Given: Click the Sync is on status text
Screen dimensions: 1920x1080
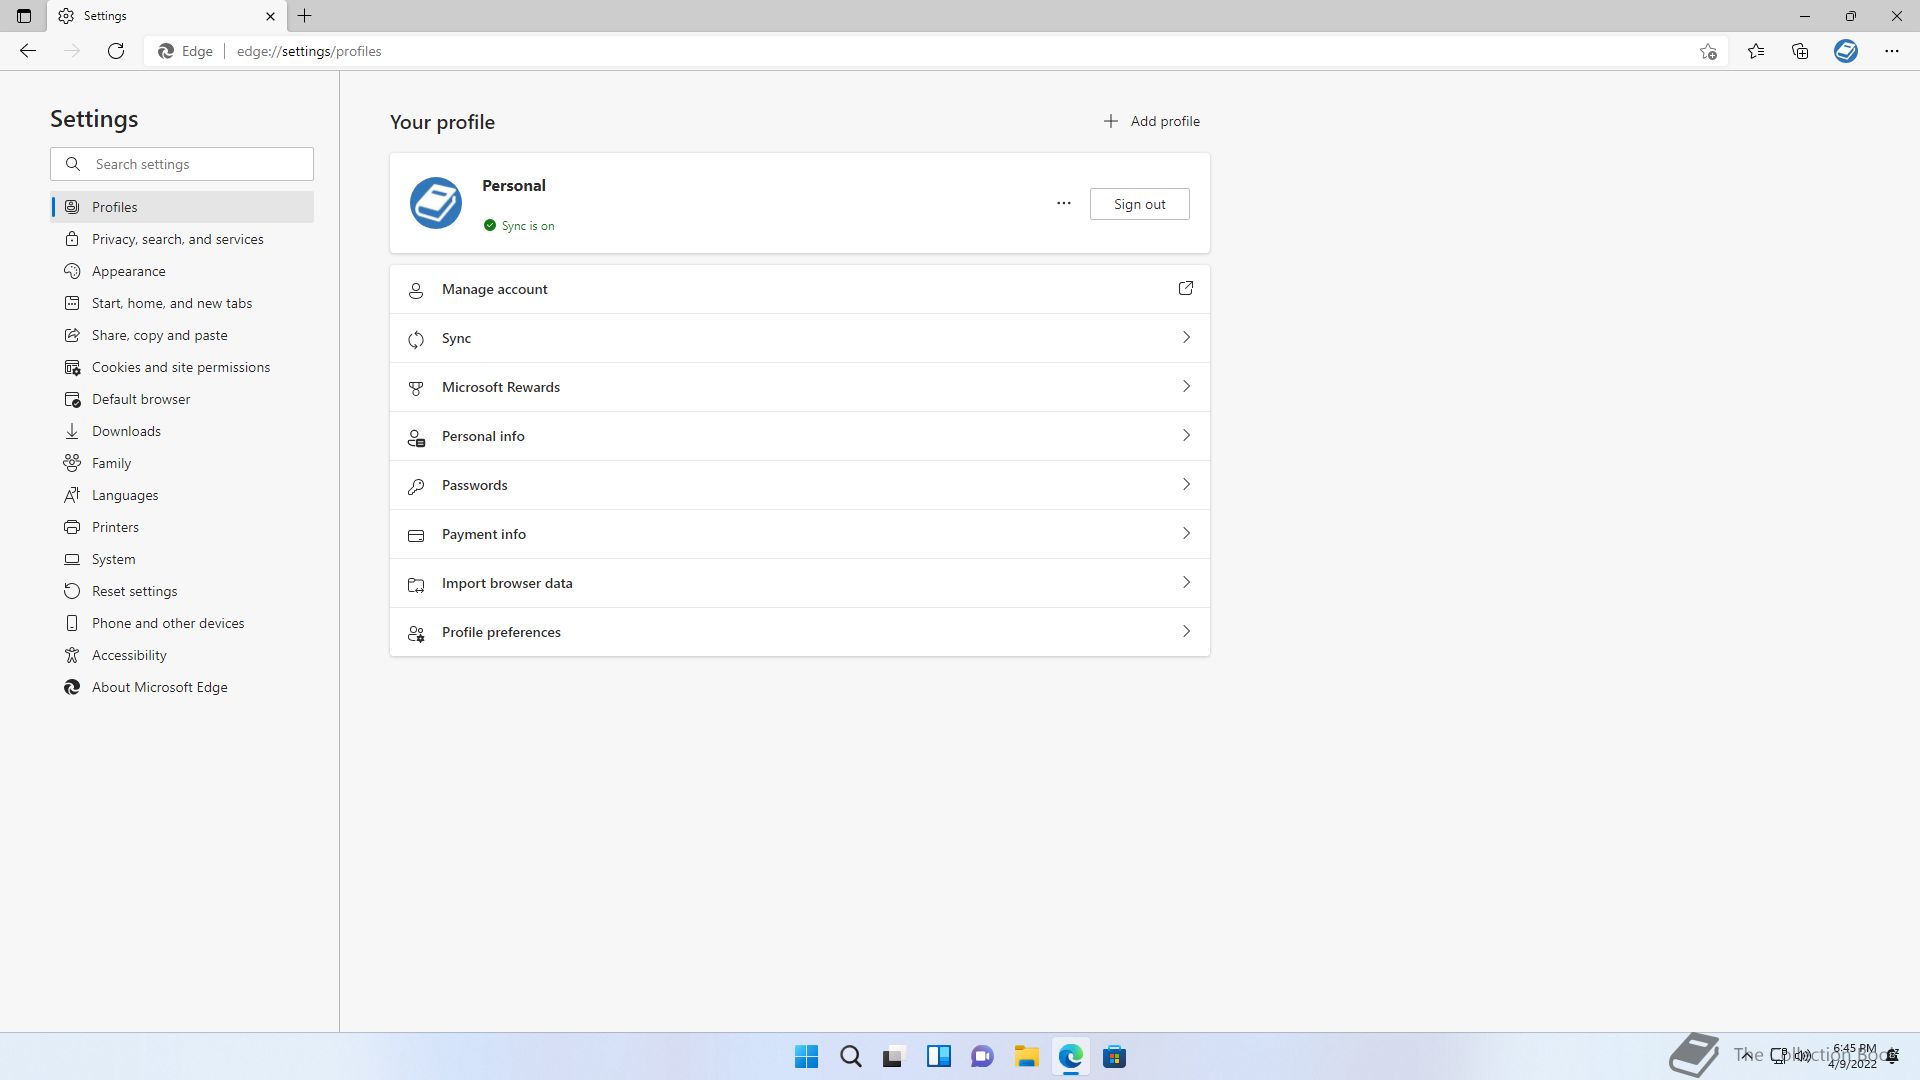Looking at the screenshot, I should [x=528, y=226].
